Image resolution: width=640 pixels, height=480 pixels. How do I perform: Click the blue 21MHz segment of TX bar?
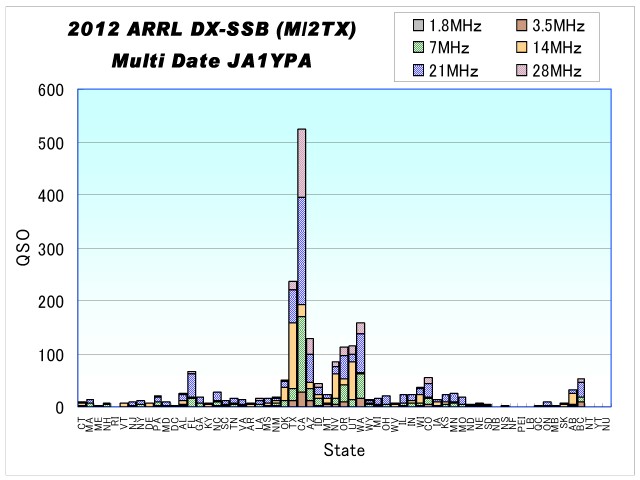point(293,307)
